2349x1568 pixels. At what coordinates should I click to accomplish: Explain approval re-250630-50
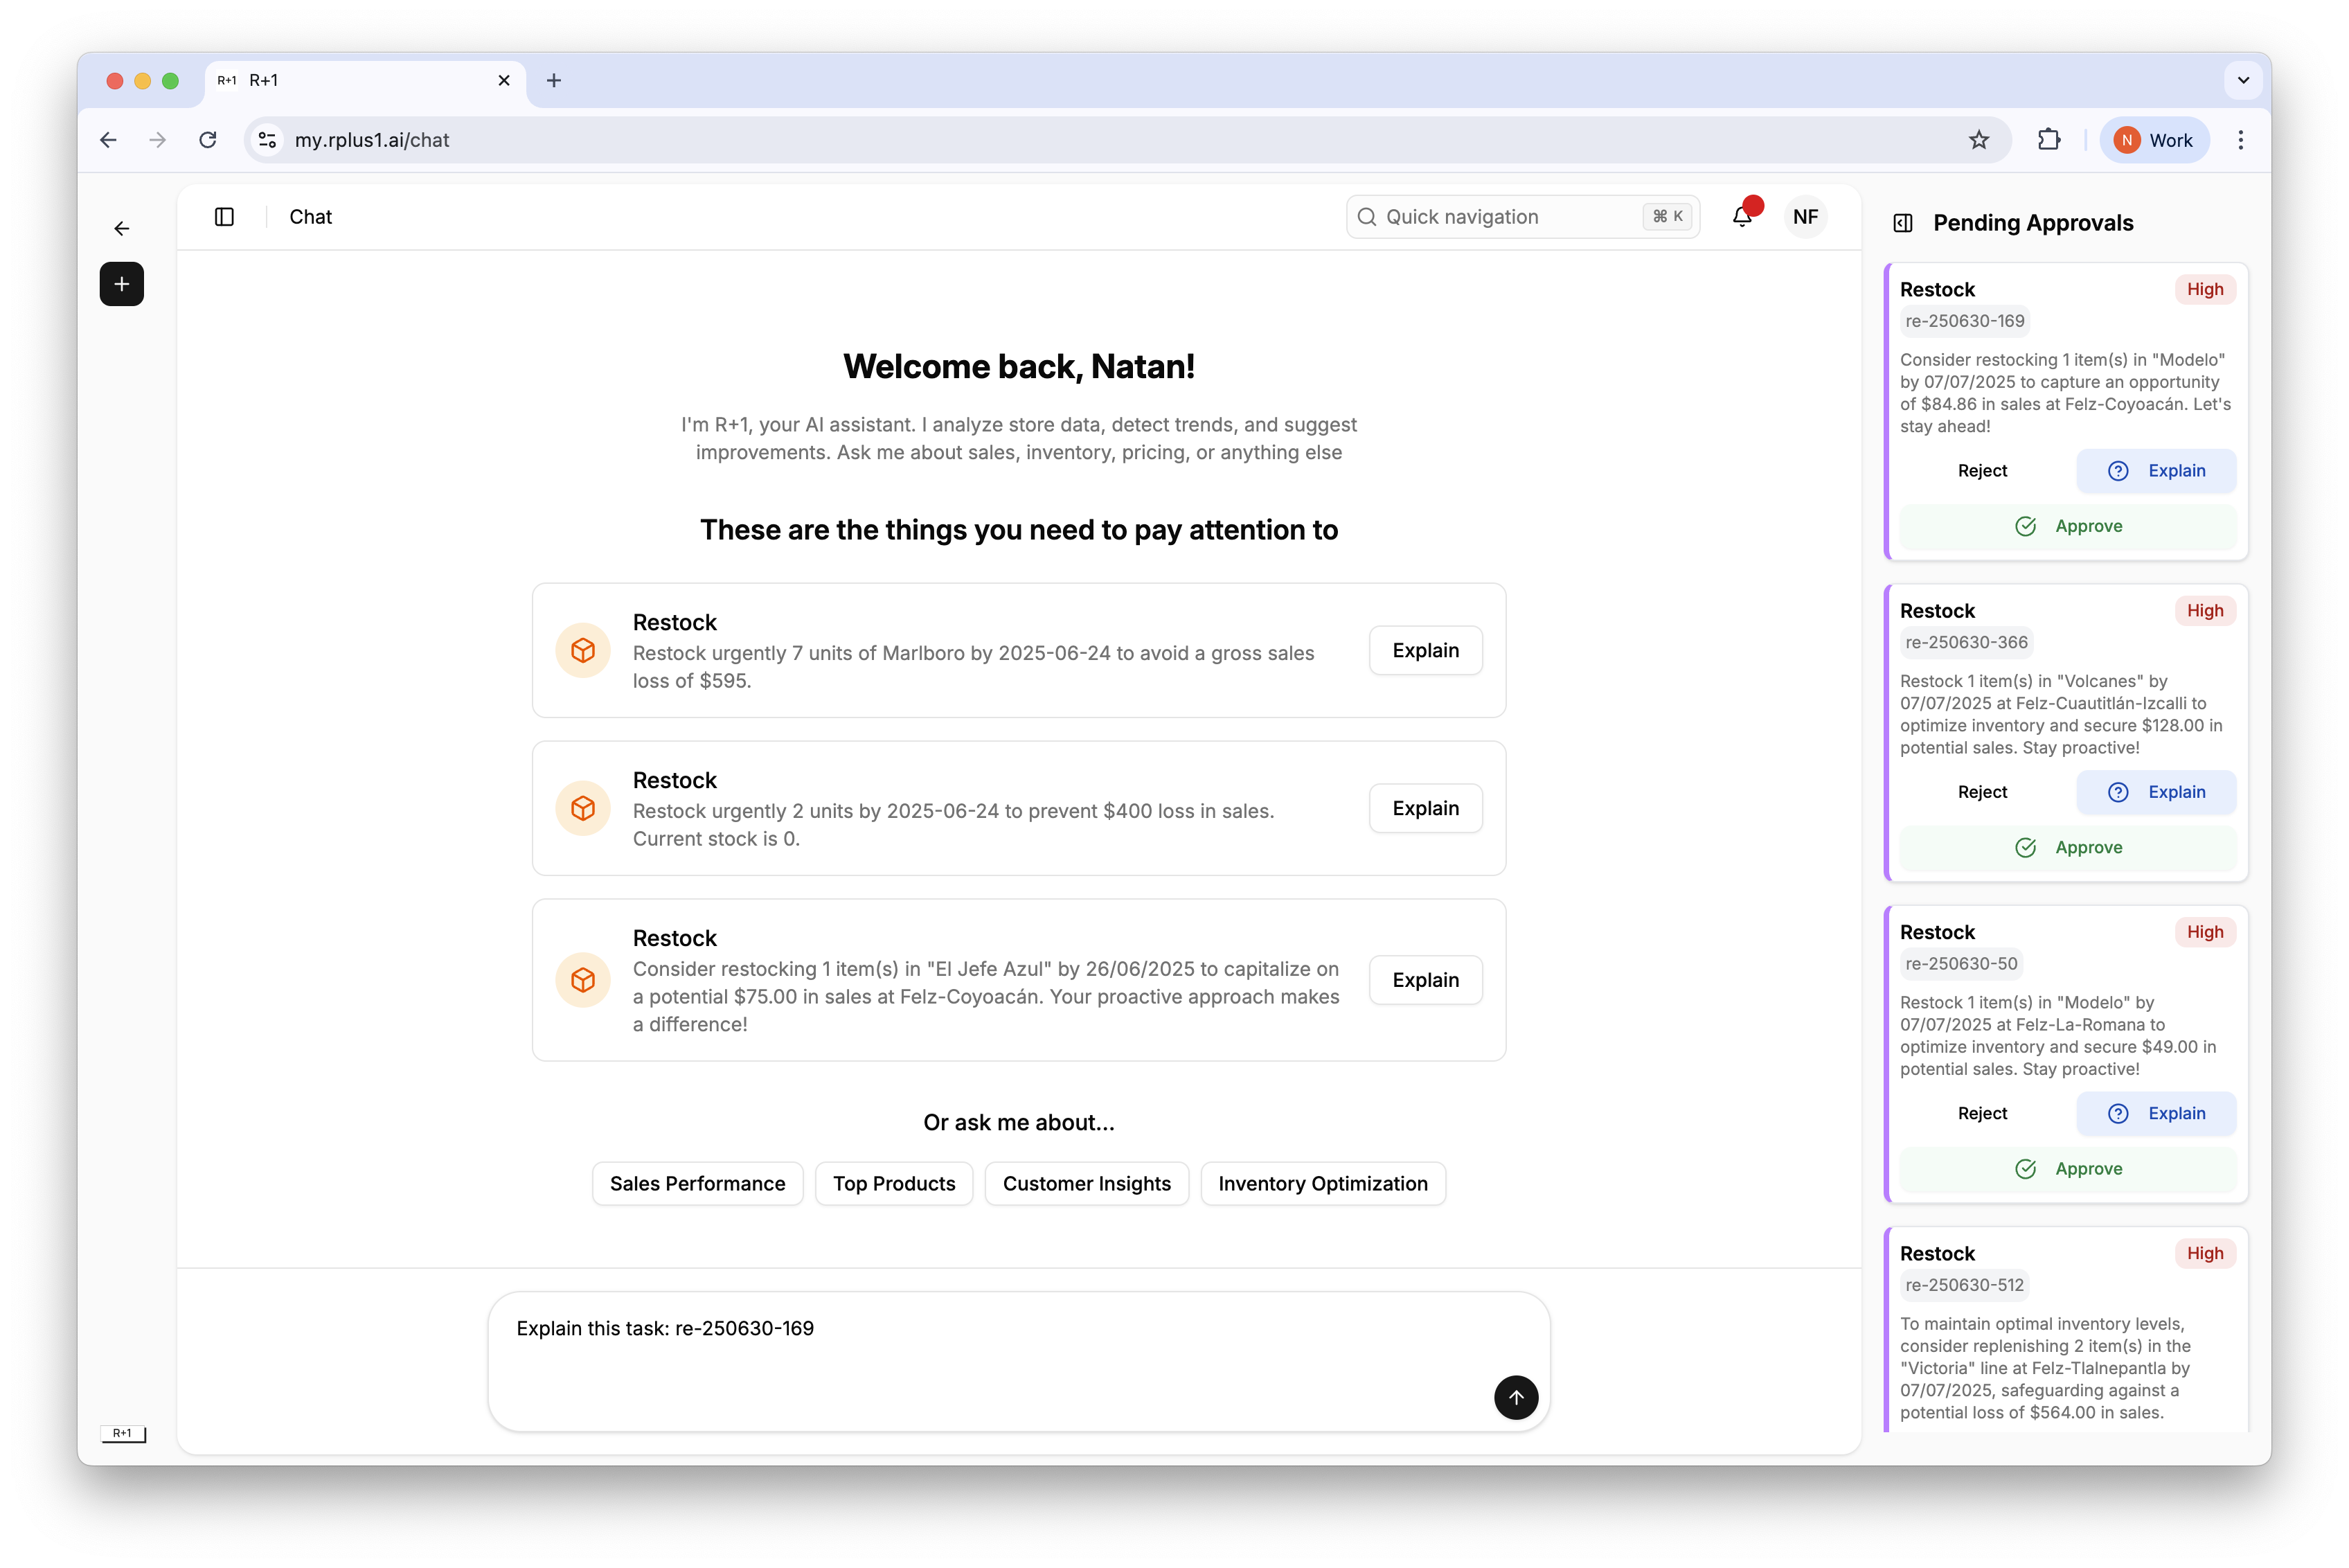pyautogui.click(x=2156, y=1113)
